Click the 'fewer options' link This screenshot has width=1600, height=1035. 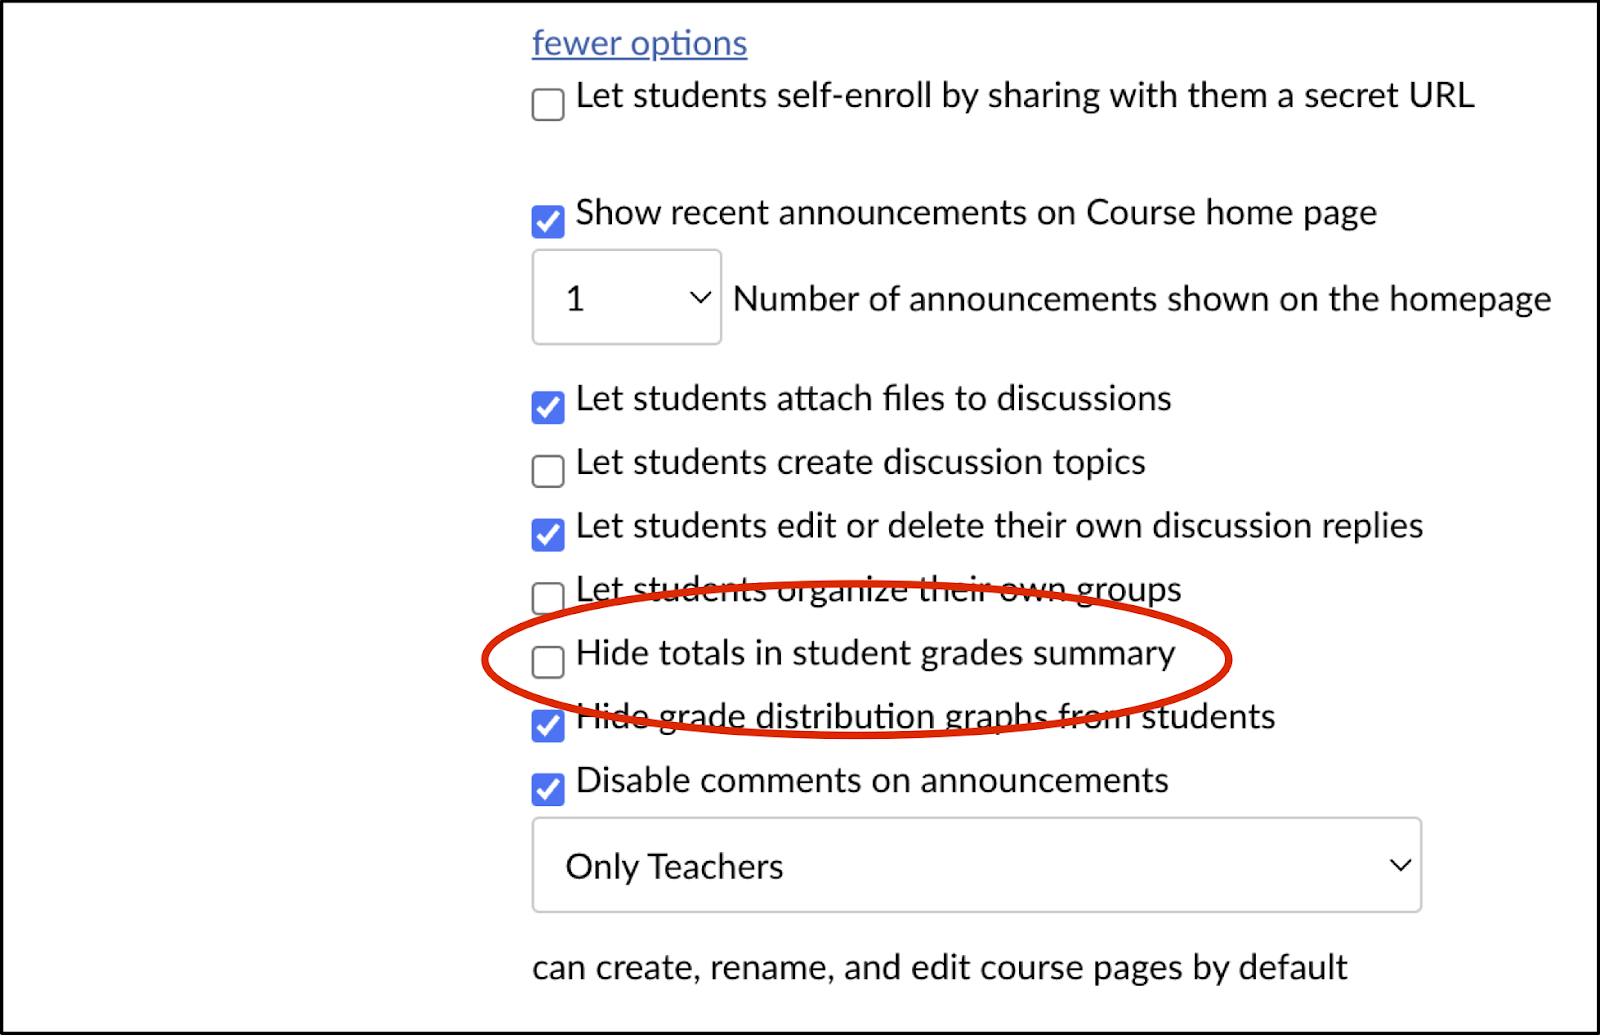coord(638,42)
